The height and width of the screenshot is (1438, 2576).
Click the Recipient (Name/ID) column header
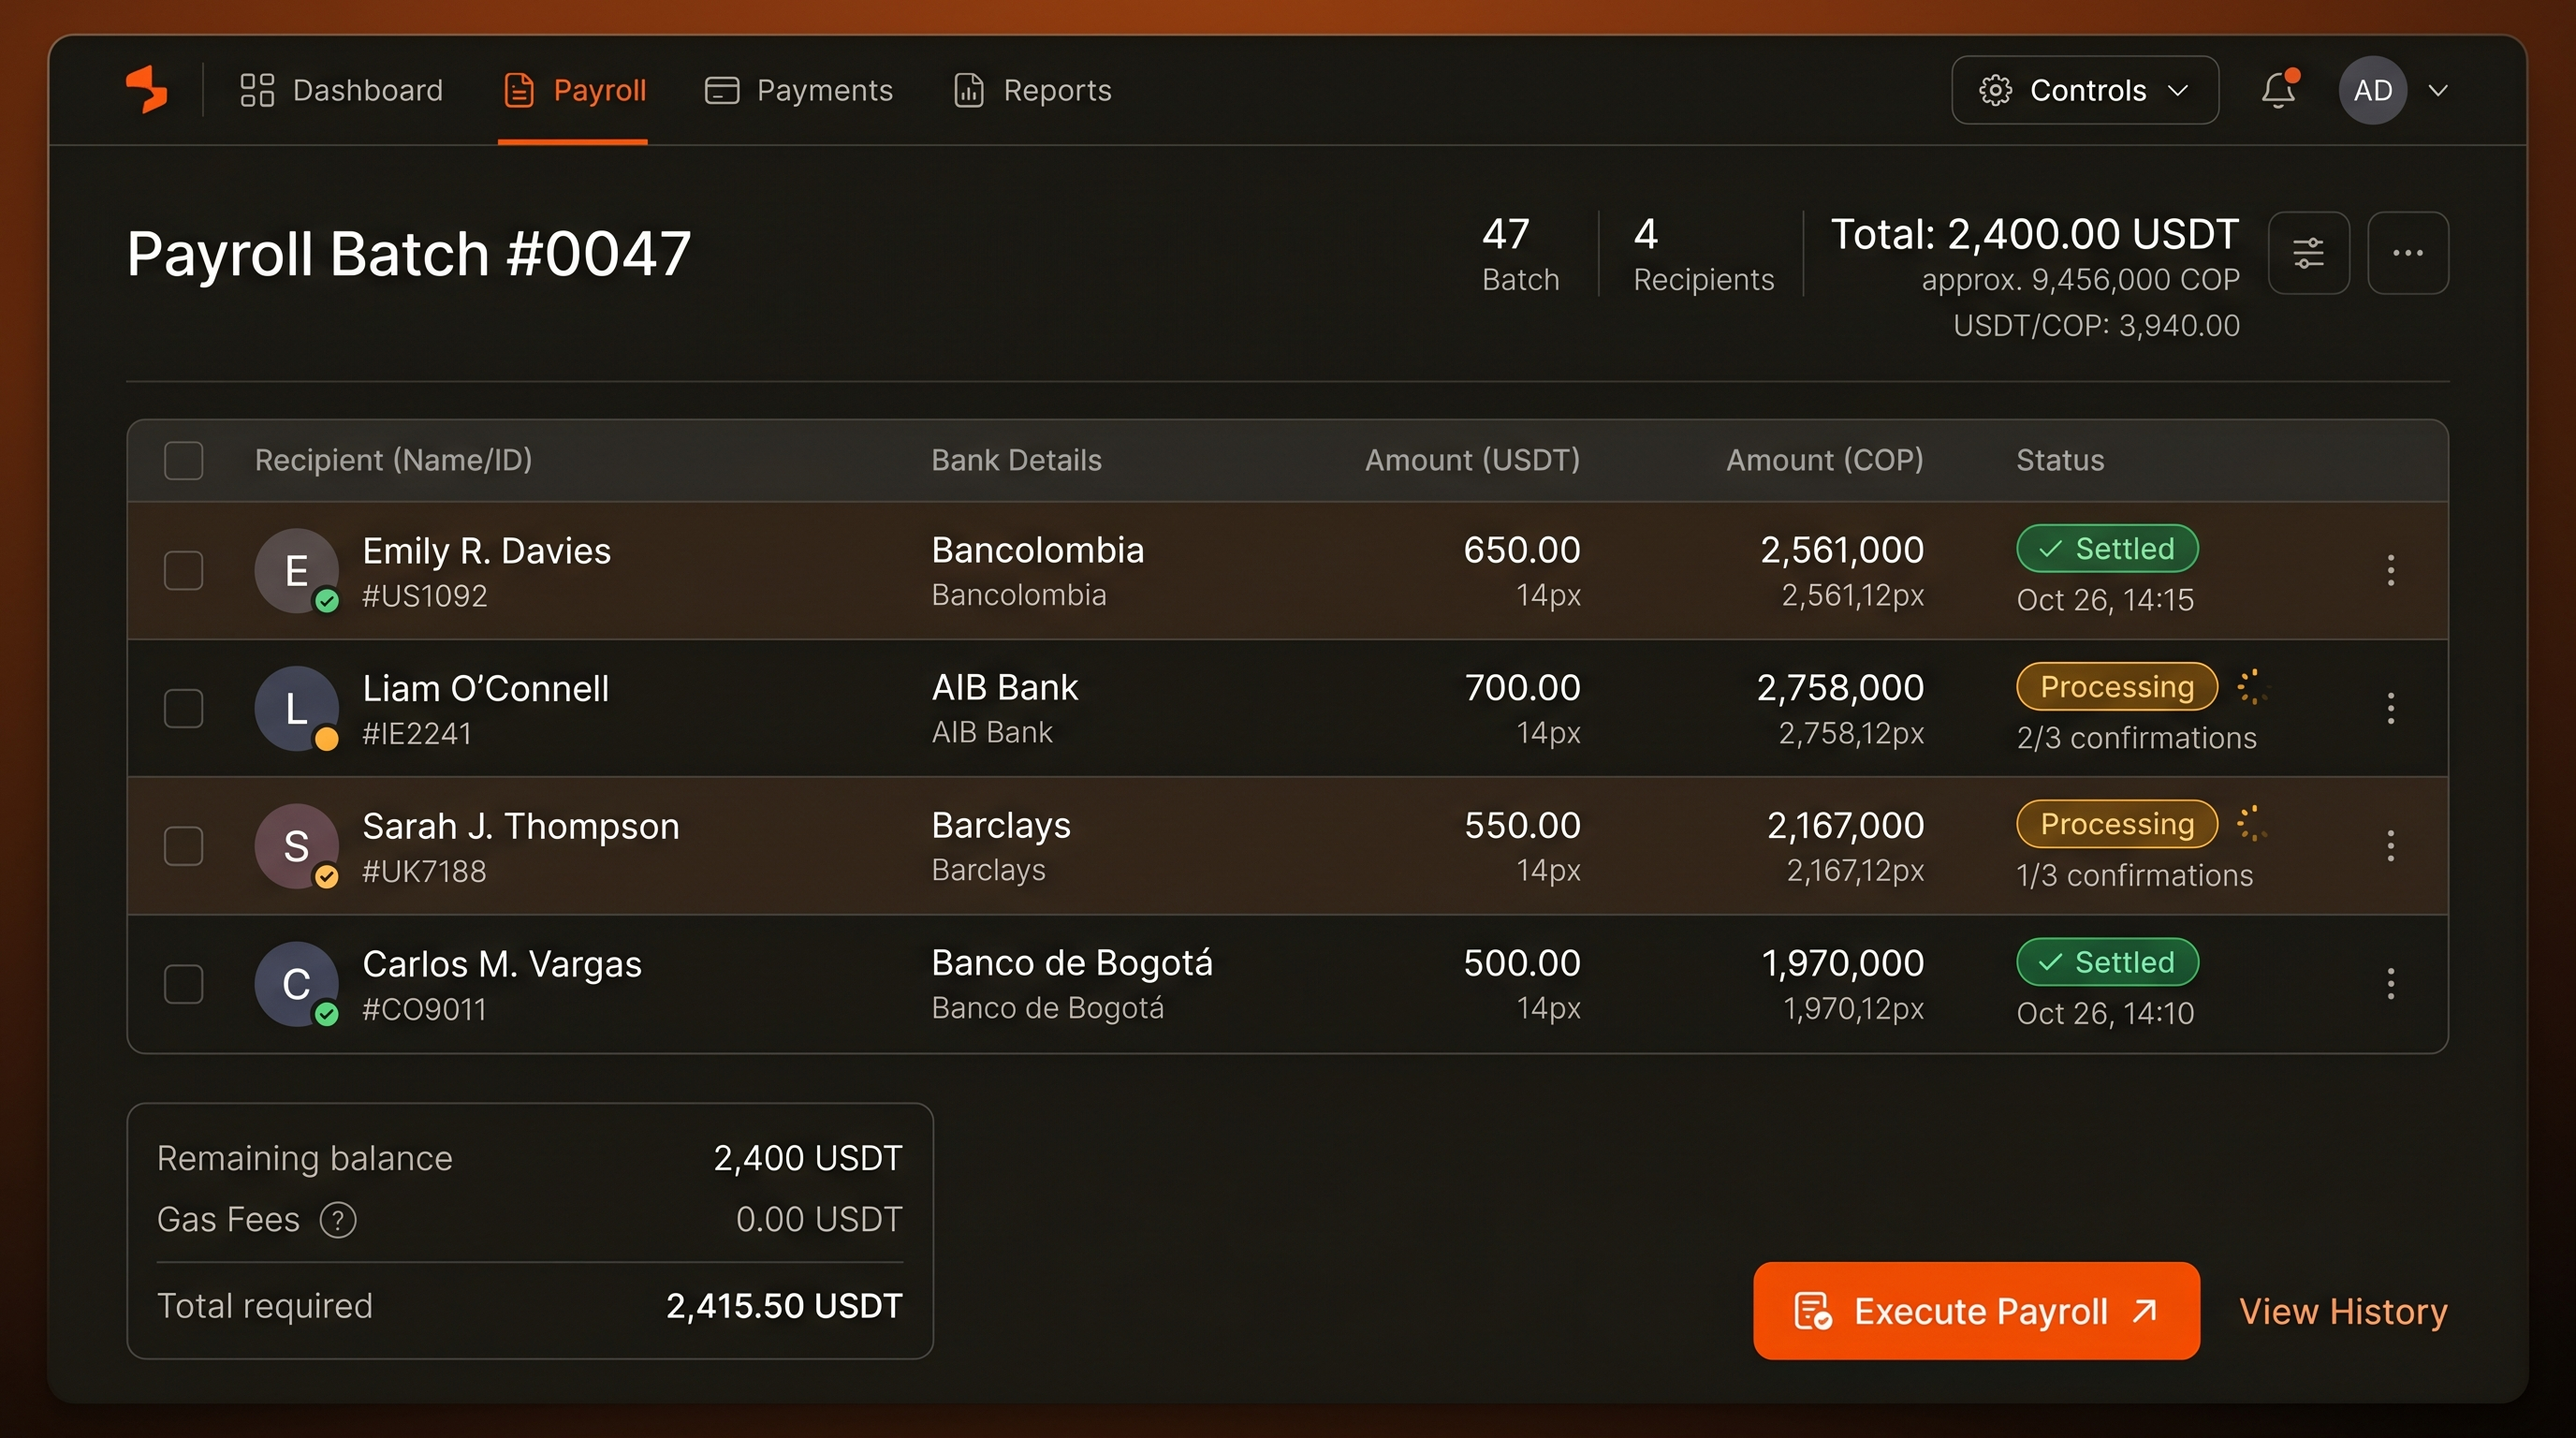pyautogui.click(x=393, y=460)
